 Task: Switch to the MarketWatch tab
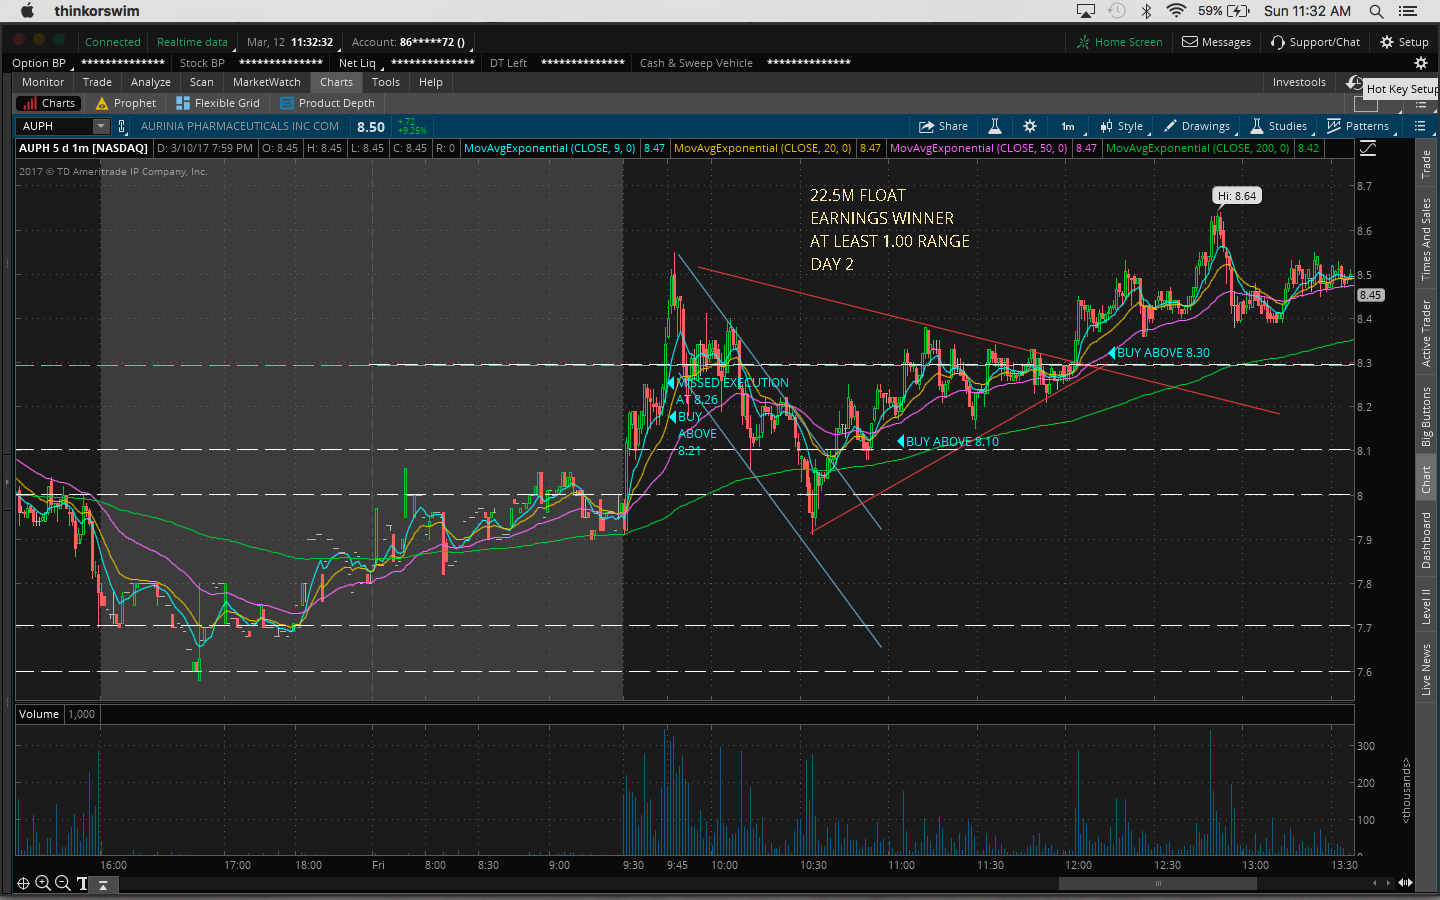[266, 82]
